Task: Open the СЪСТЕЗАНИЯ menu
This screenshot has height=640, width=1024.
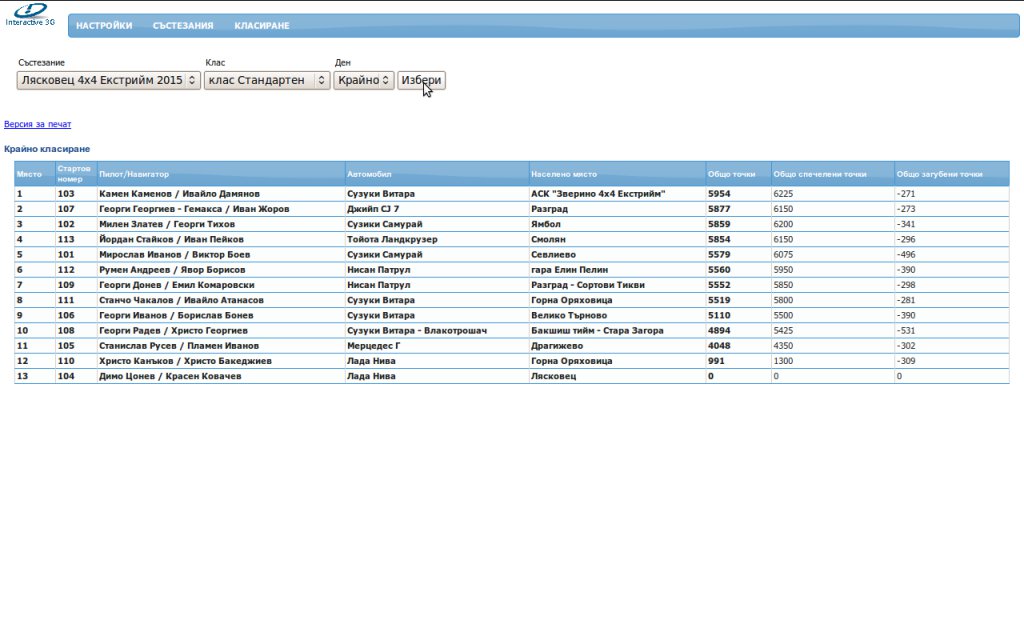Action: click(183, 25)
